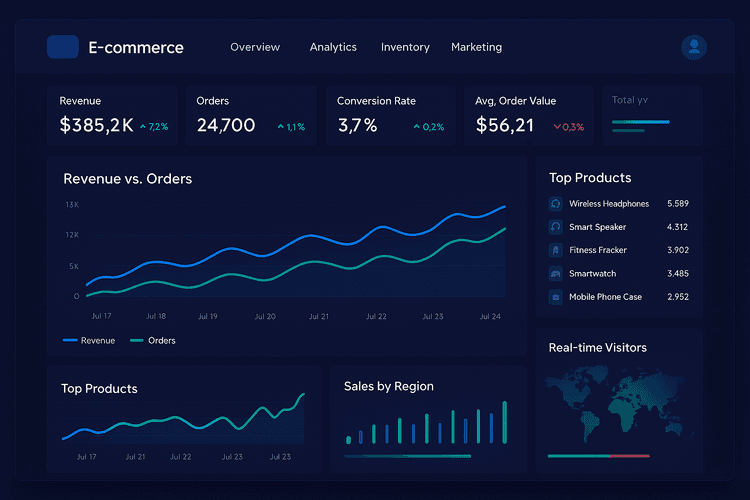Click the Wireless Headphones product icon
The width and height of the screenshot is (750, 500).
tap(556, 204)
